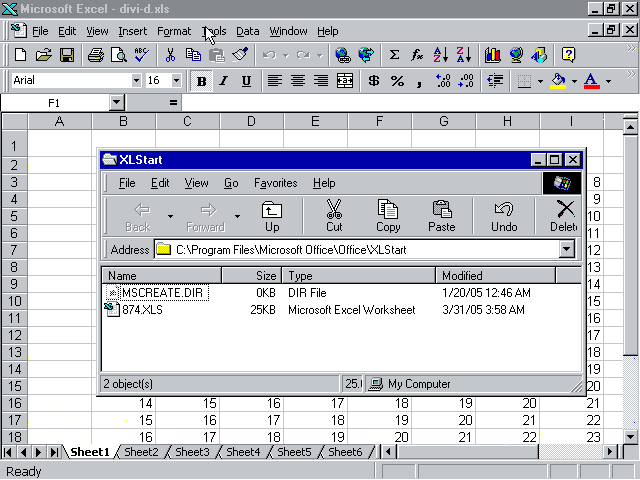Save the workbook with the floppy disk icon
The width and height of the screenshot is (640, 480).
67,55
